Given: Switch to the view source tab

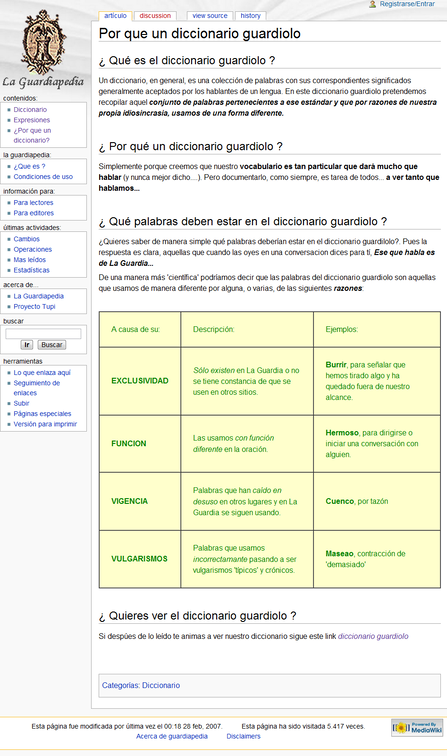Looking at the screenshot, I should pyautogui.click(x=210, y=16).
